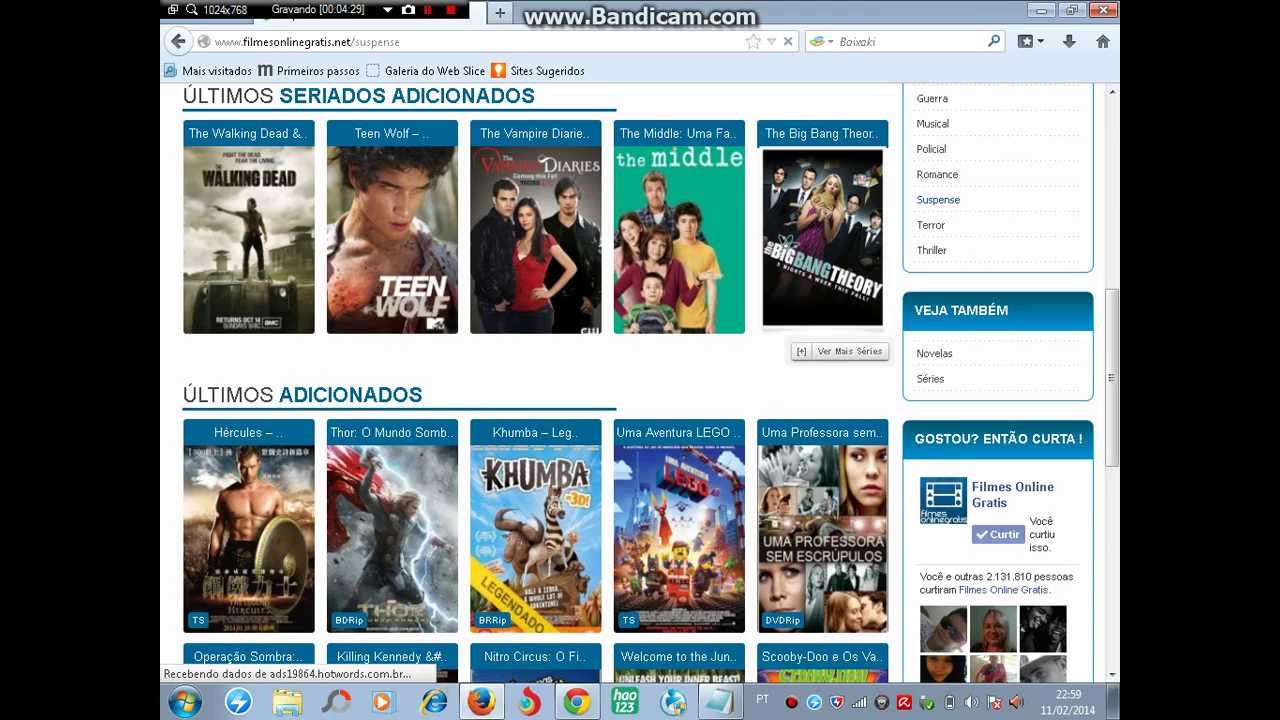Viewport: 1280px width, 720px height.
Task: Click the PT language indicator
Action: pyautogui.click(x=763, y=699)
